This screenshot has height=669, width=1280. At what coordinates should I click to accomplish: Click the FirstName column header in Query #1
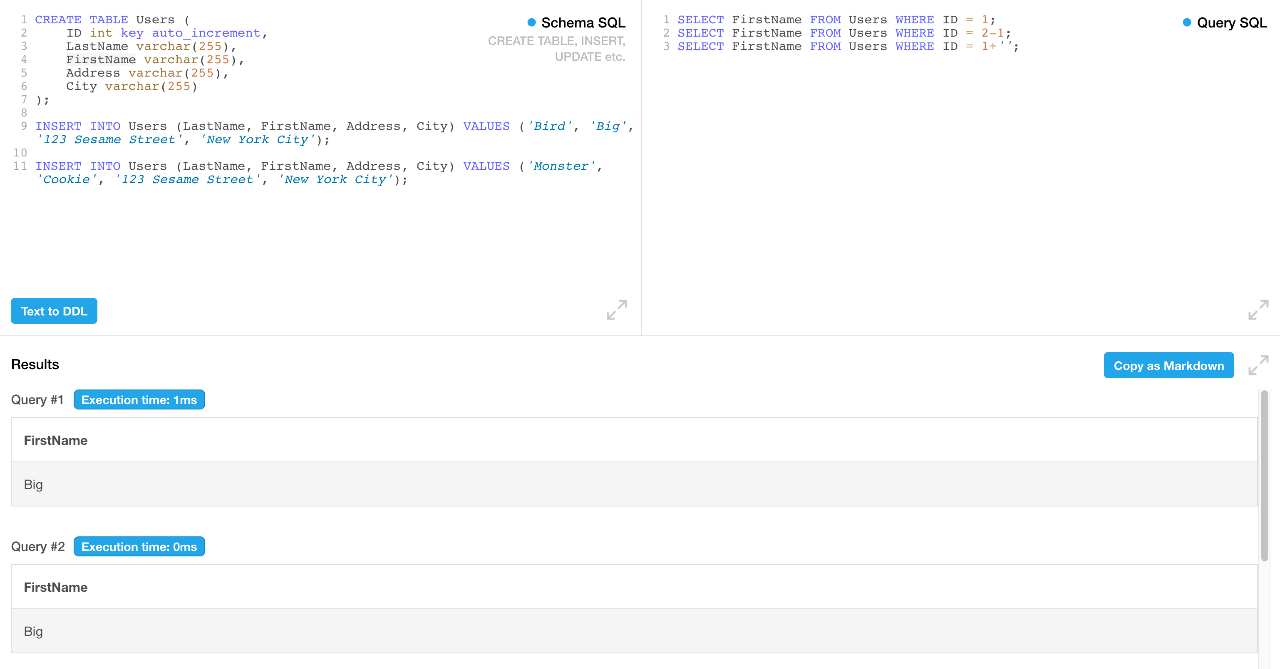pos(55,440)
